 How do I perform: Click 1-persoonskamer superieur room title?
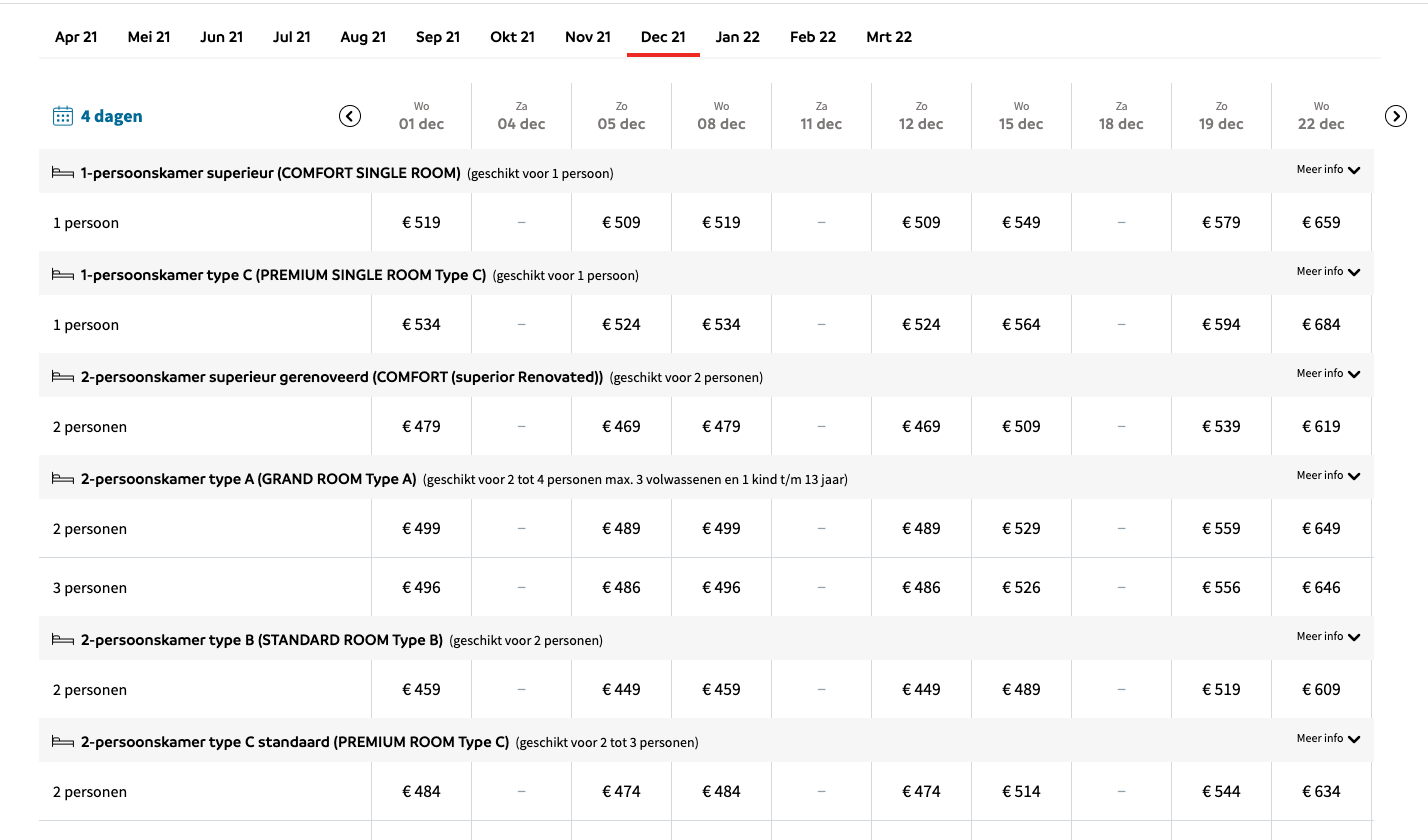(271, 173)
